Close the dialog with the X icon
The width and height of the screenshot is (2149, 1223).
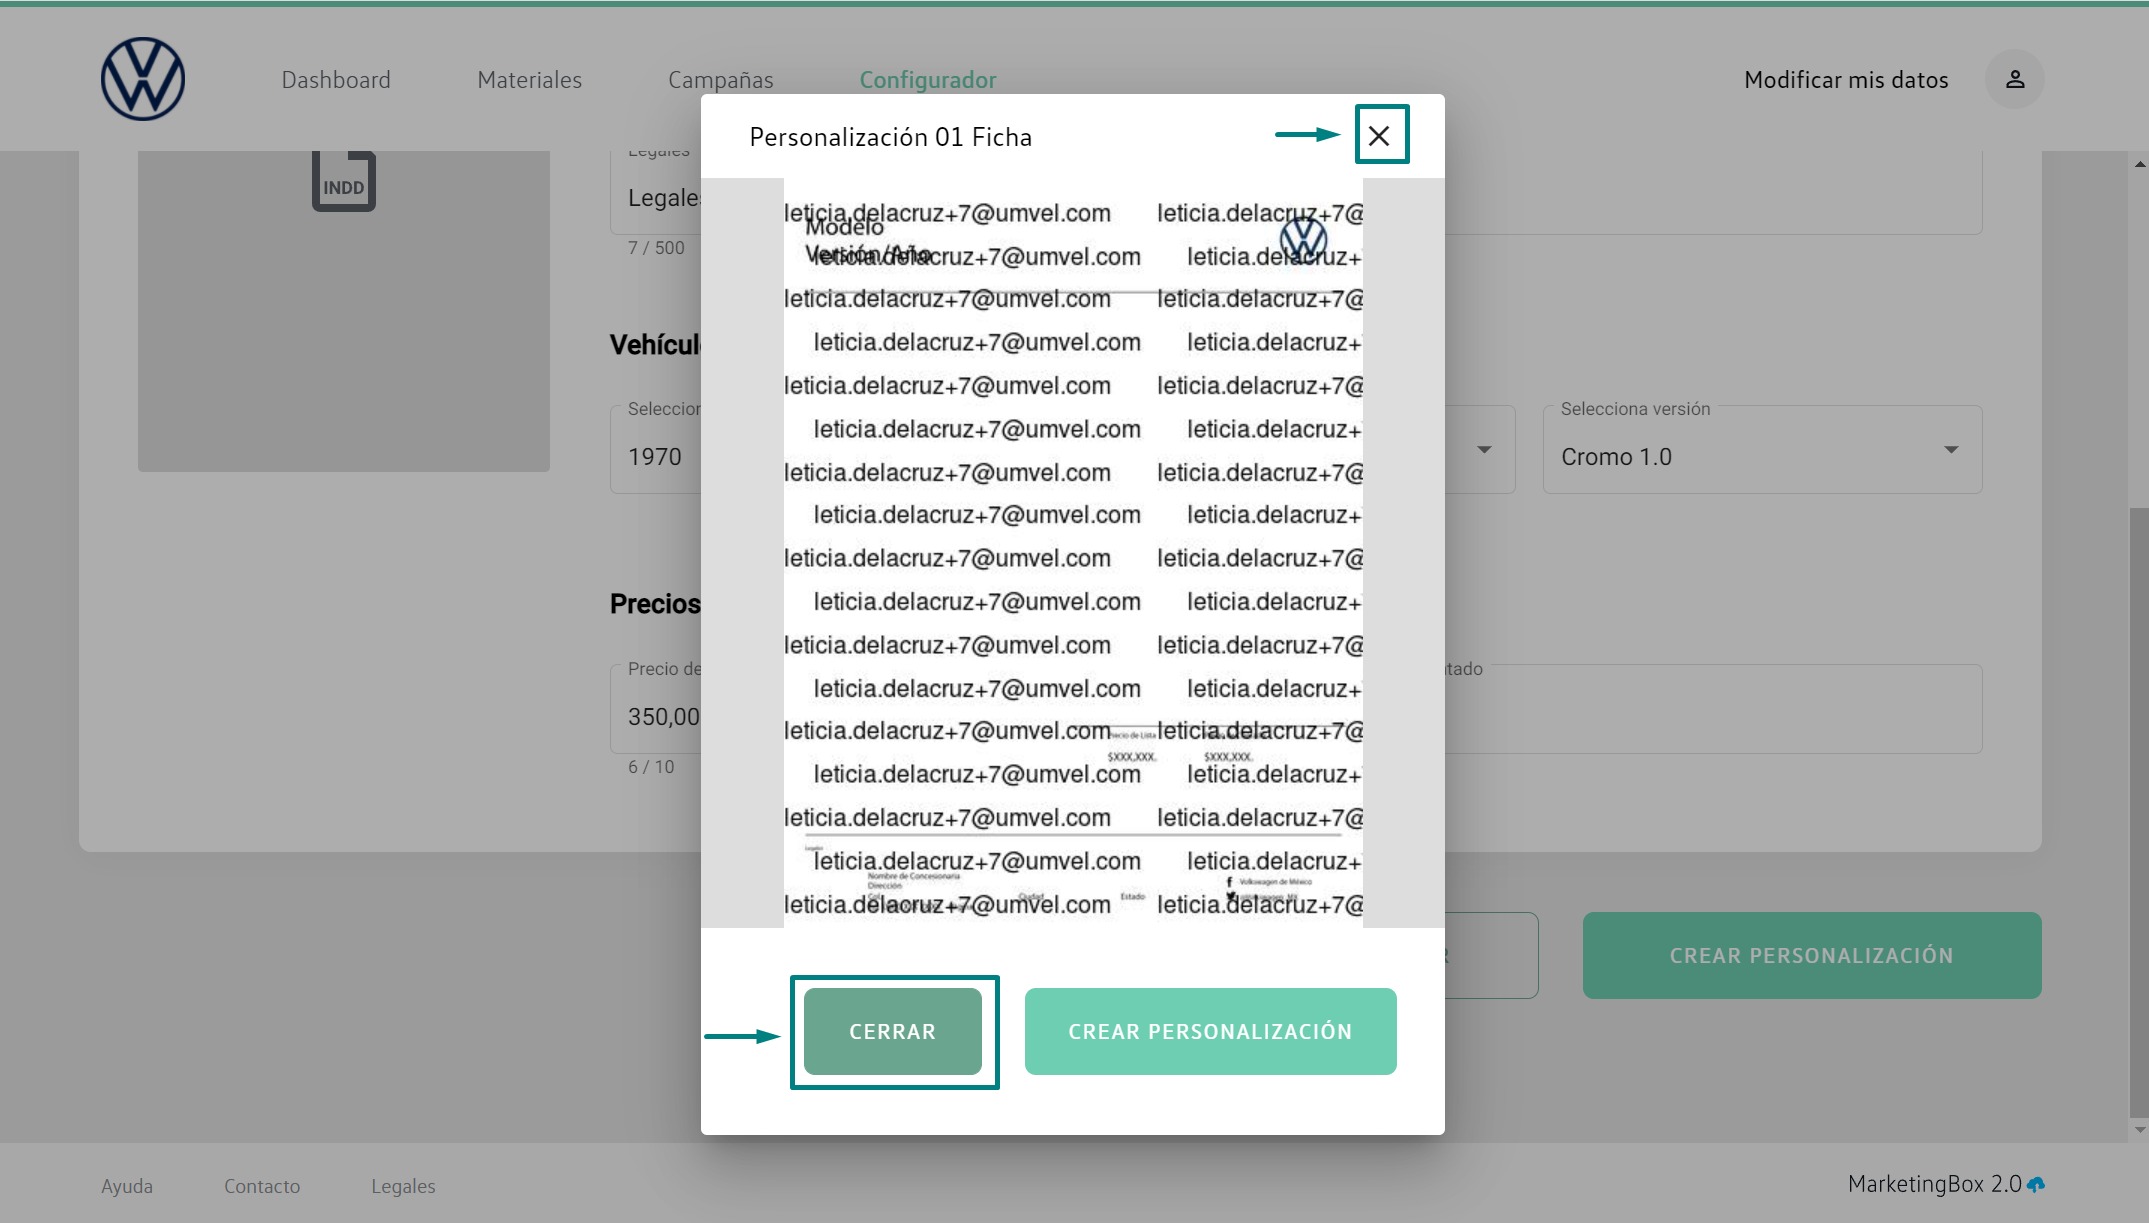click(x=1379, y=136)
